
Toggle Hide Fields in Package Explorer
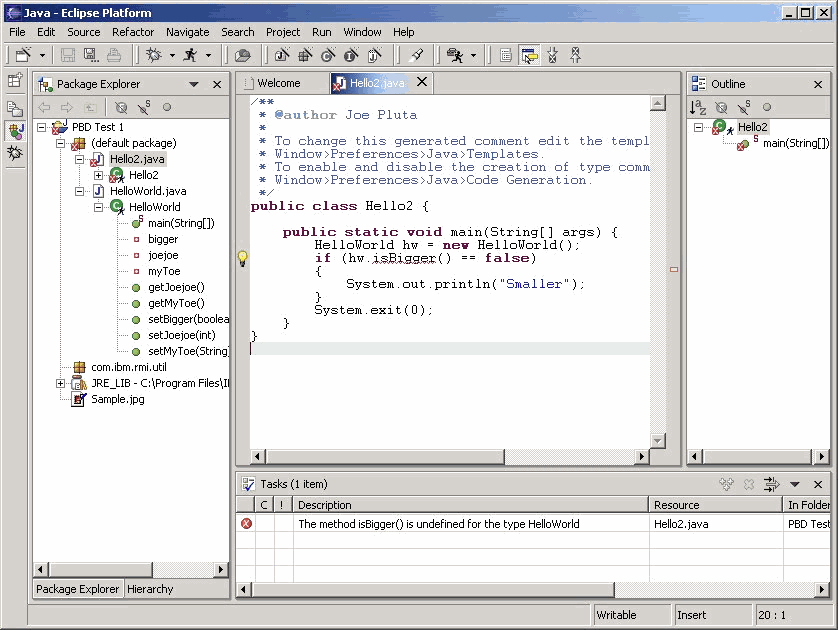[121, 107]
